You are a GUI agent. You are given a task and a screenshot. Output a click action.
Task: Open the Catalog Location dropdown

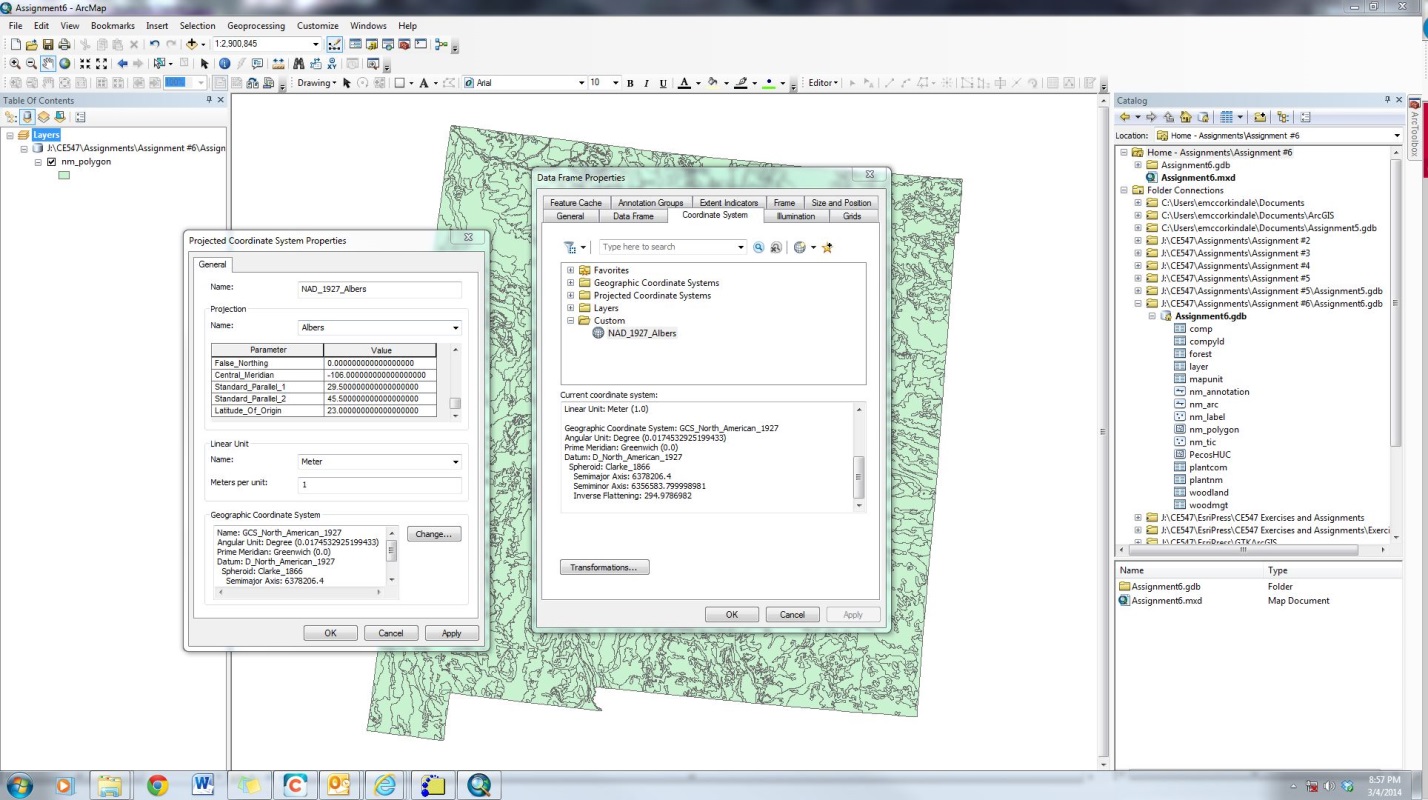1397,135
